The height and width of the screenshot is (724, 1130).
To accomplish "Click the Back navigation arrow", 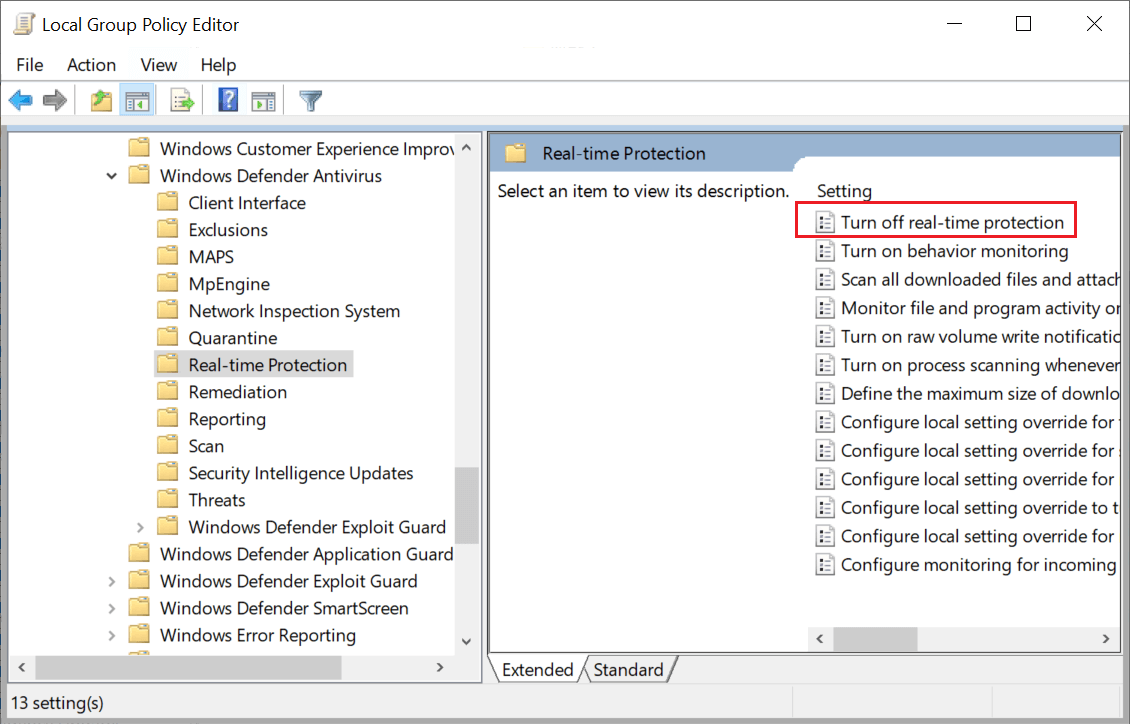I will pos(21,99).
